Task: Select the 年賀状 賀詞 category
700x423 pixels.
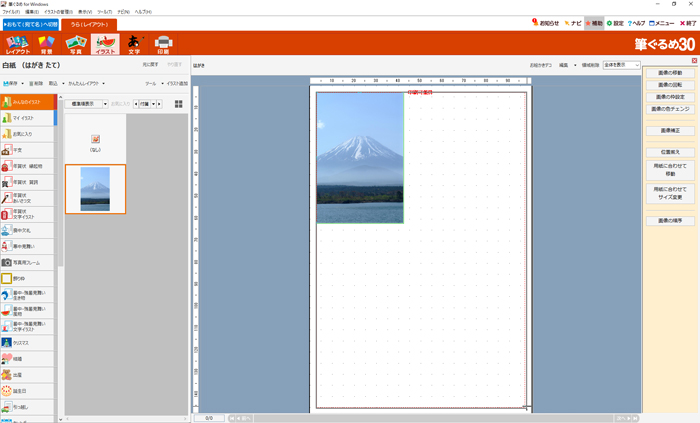Action: (27, 183)
